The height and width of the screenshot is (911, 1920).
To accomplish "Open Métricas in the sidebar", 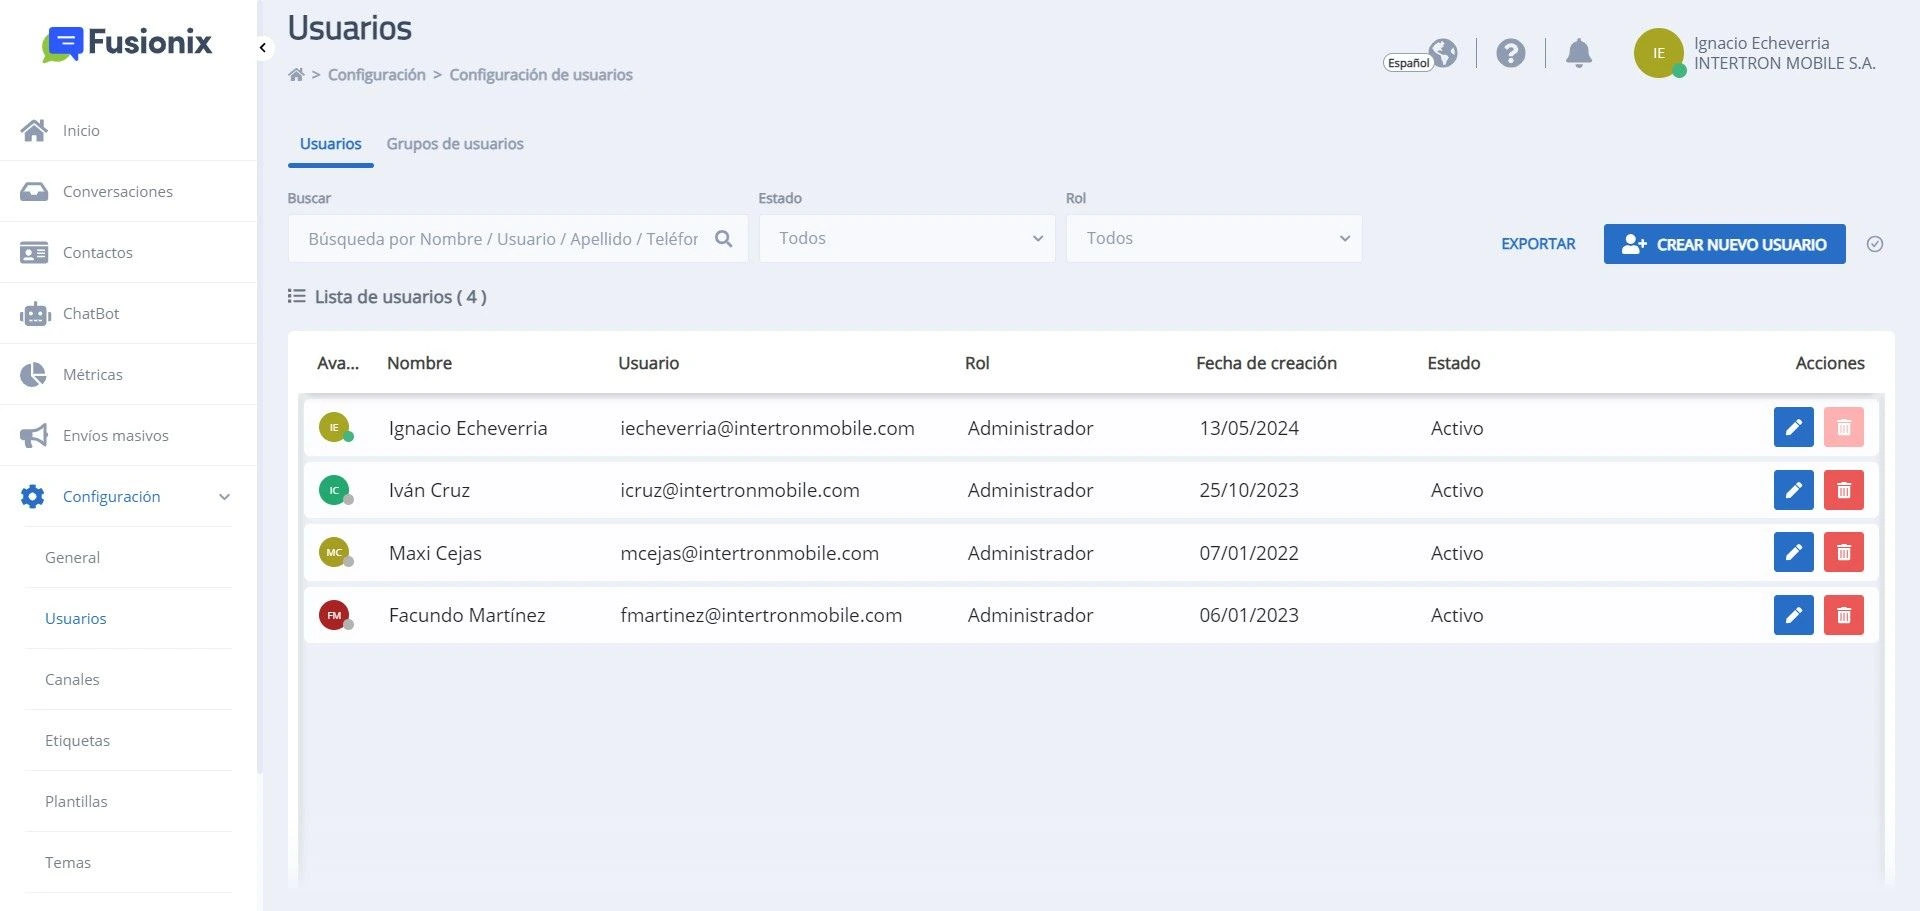I will tap(92, 374).
